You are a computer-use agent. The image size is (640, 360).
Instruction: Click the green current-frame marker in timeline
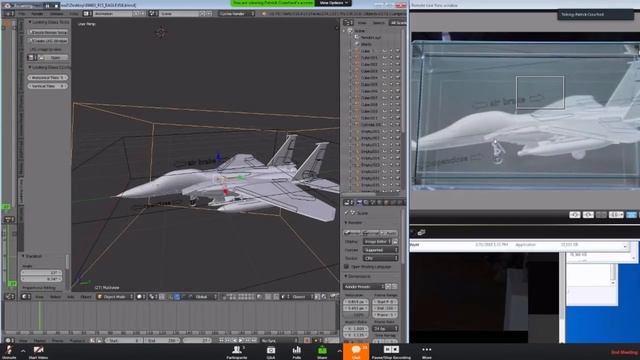coord(40,316)
